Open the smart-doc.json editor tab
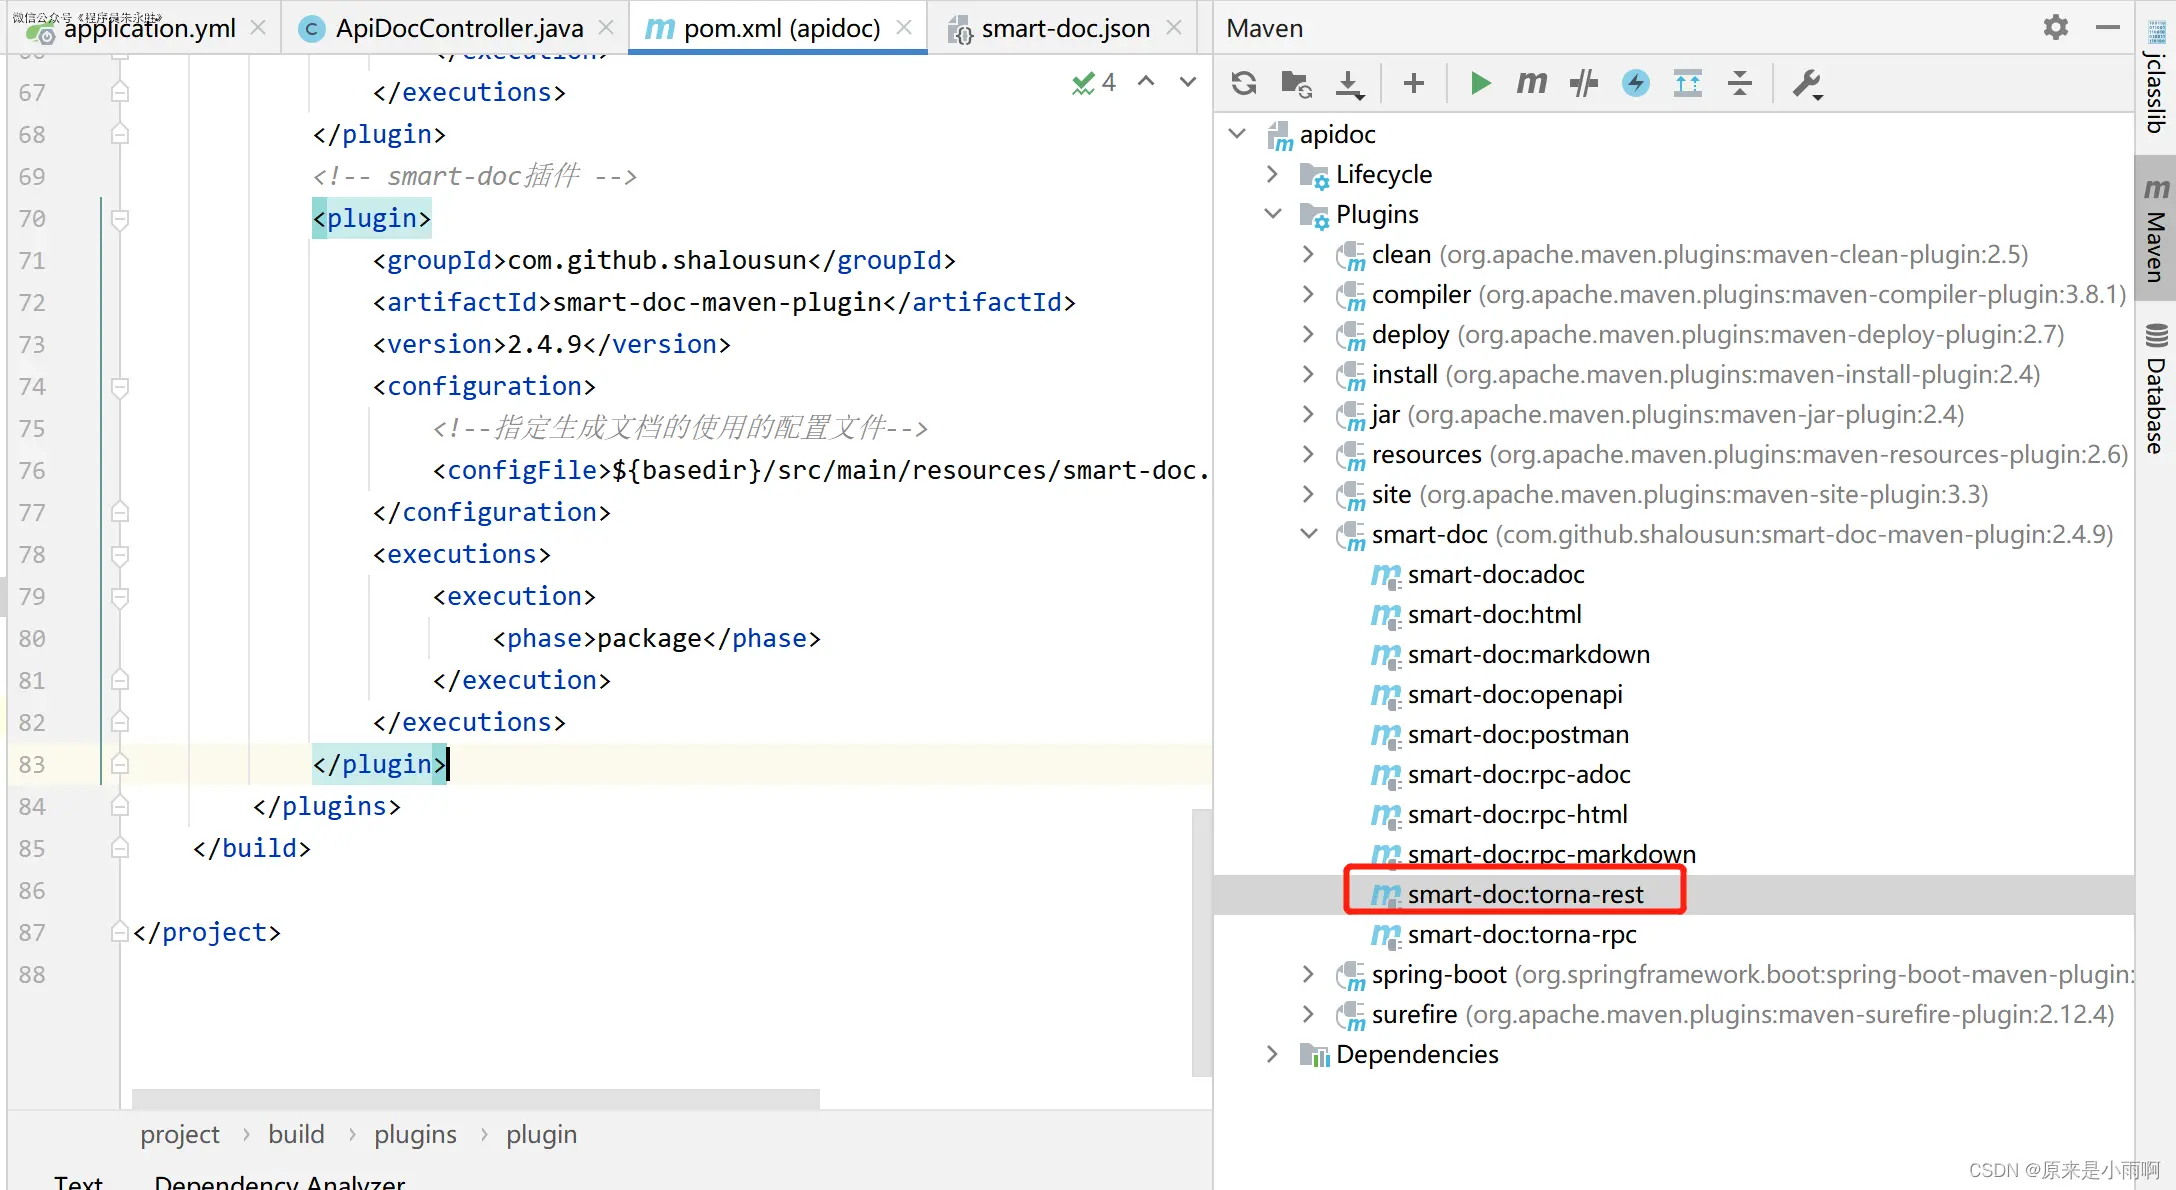Image resolution: width=2176 pixels, height=1190 pixels. 1065,28
